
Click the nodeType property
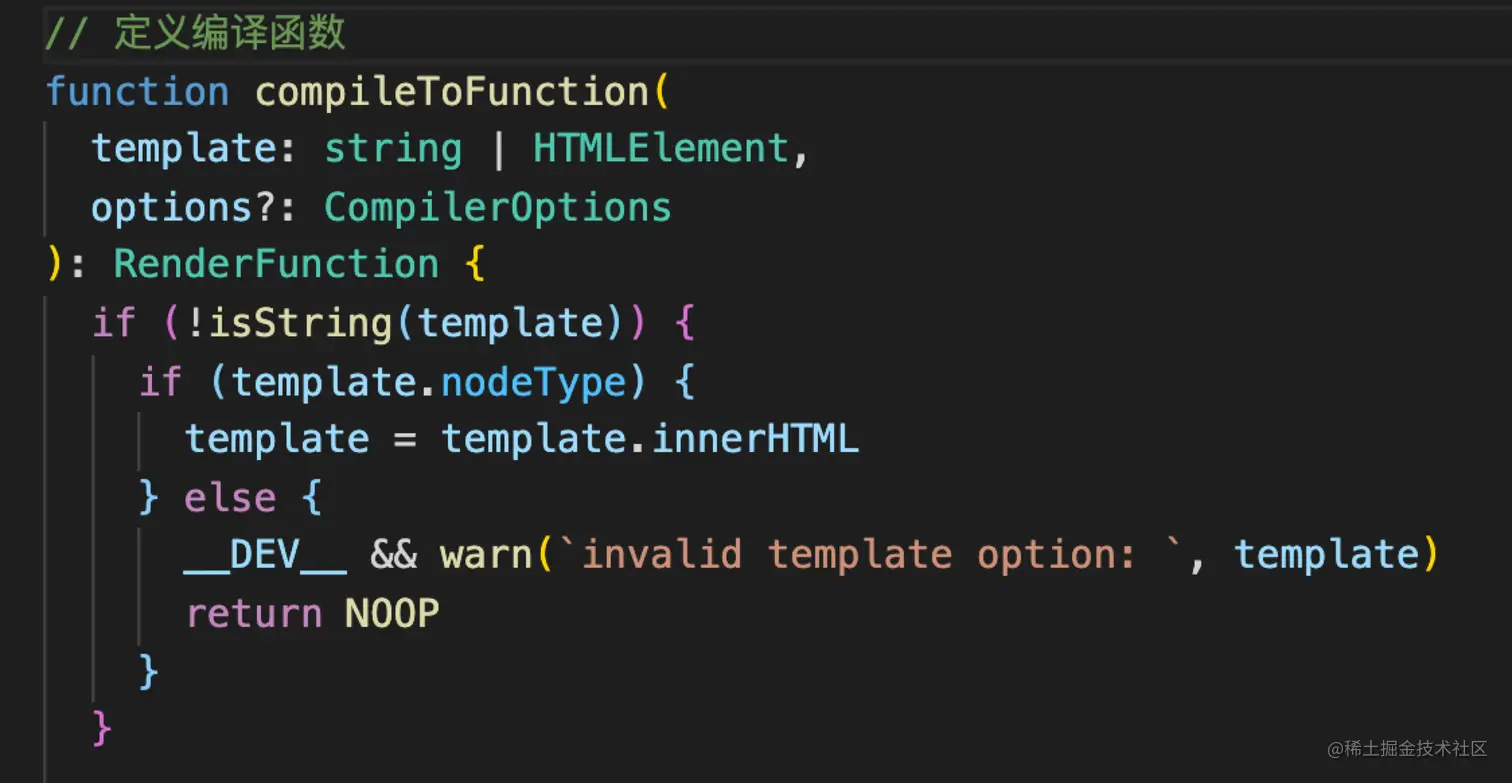coord(533,381)
